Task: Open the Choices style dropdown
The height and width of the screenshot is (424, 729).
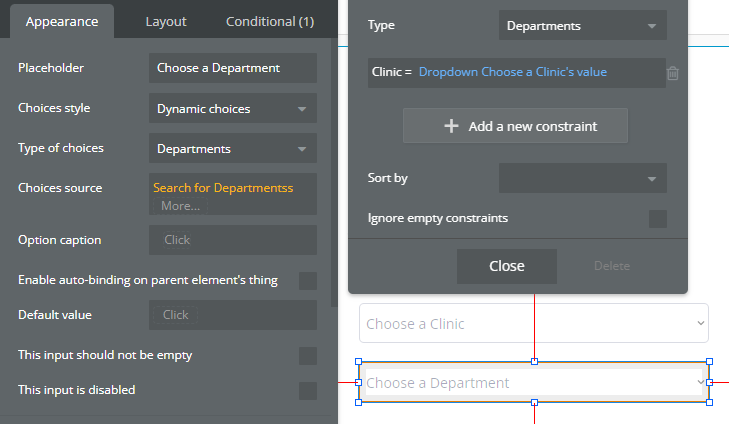Action: point(232,109)
